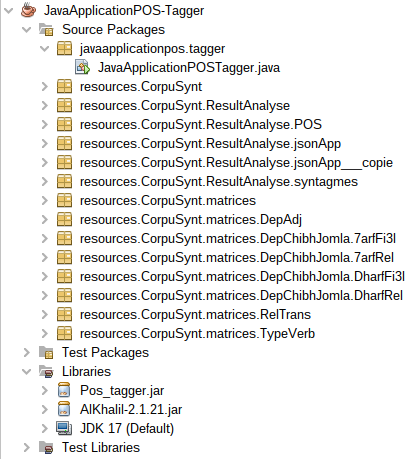Select resources.CorpuSynt.ResultAnalyse.syntagmes package
This screenshot has width=415, height=459.
pos(219,182)
